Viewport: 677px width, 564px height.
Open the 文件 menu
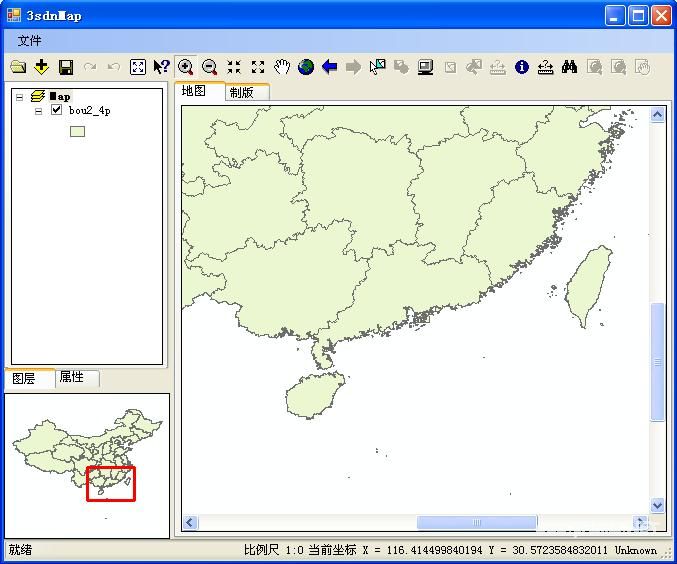(x=30, y=41)
